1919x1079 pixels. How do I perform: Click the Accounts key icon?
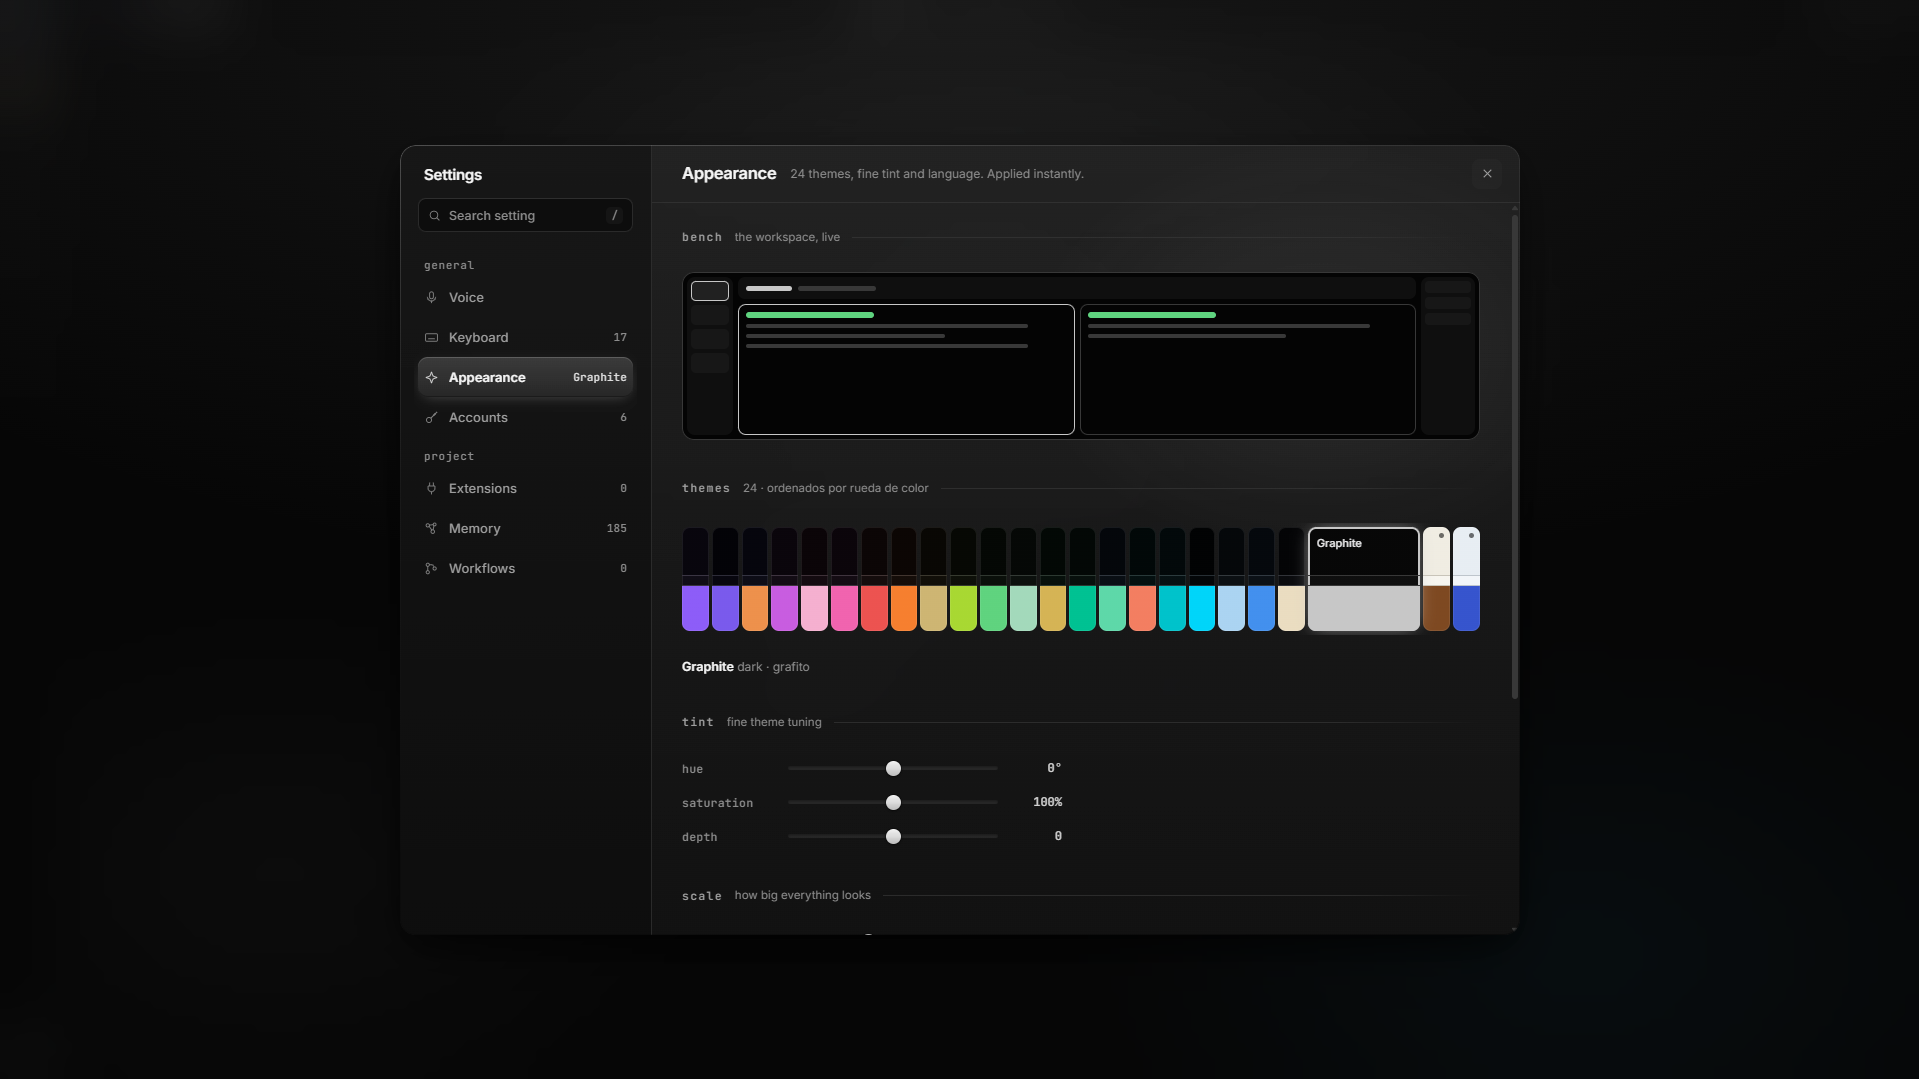pos(431,417)
